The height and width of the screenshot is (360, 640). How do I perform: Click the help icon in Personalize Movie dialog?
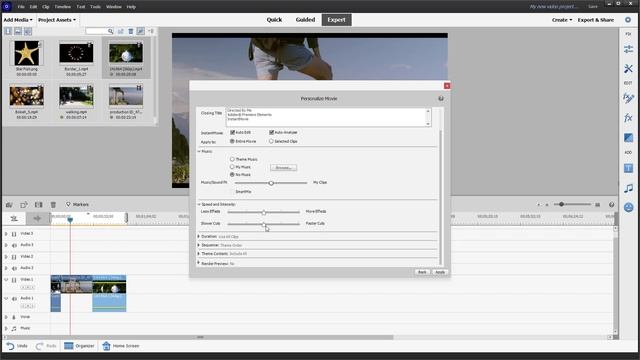(x=441, y=98)
